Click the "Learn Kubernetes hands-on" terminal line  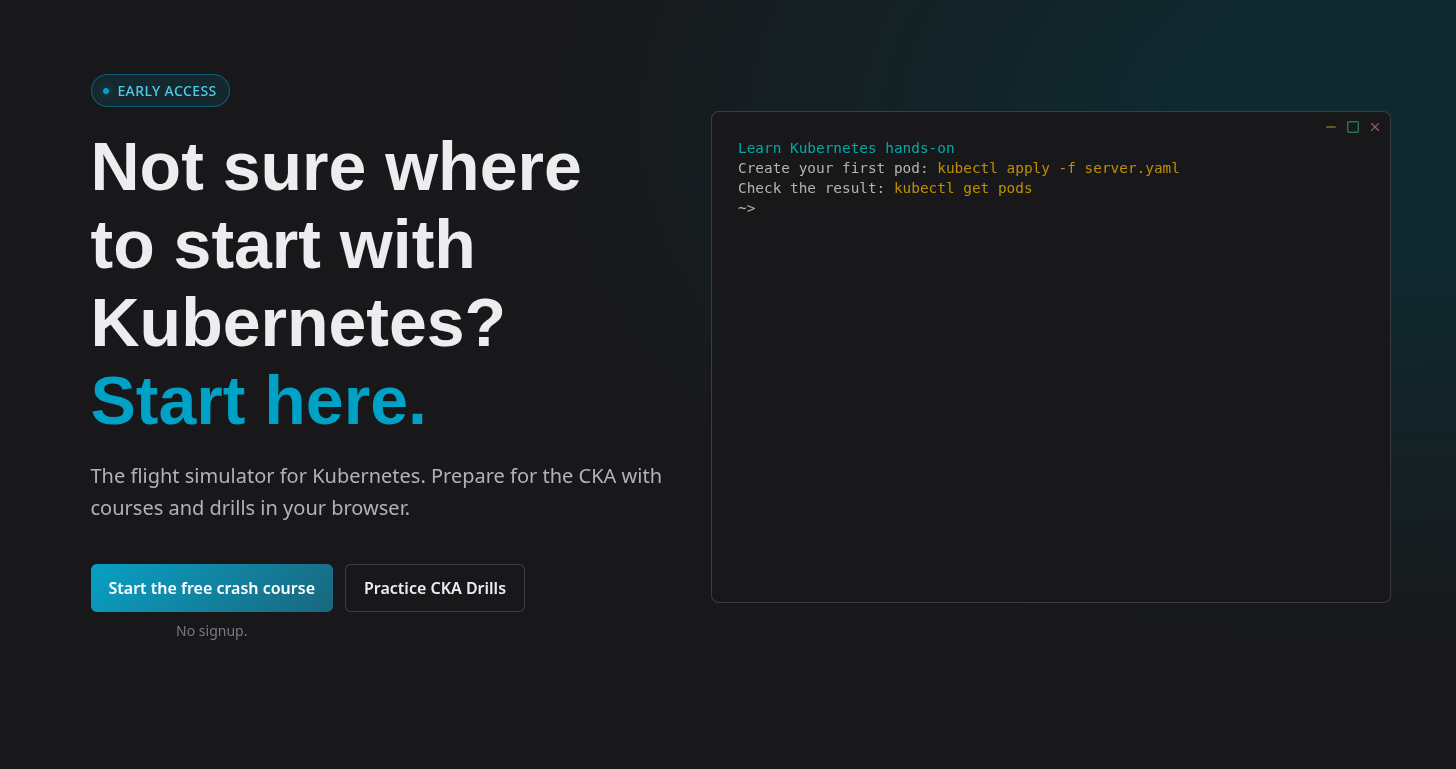(x=846, y=148)
